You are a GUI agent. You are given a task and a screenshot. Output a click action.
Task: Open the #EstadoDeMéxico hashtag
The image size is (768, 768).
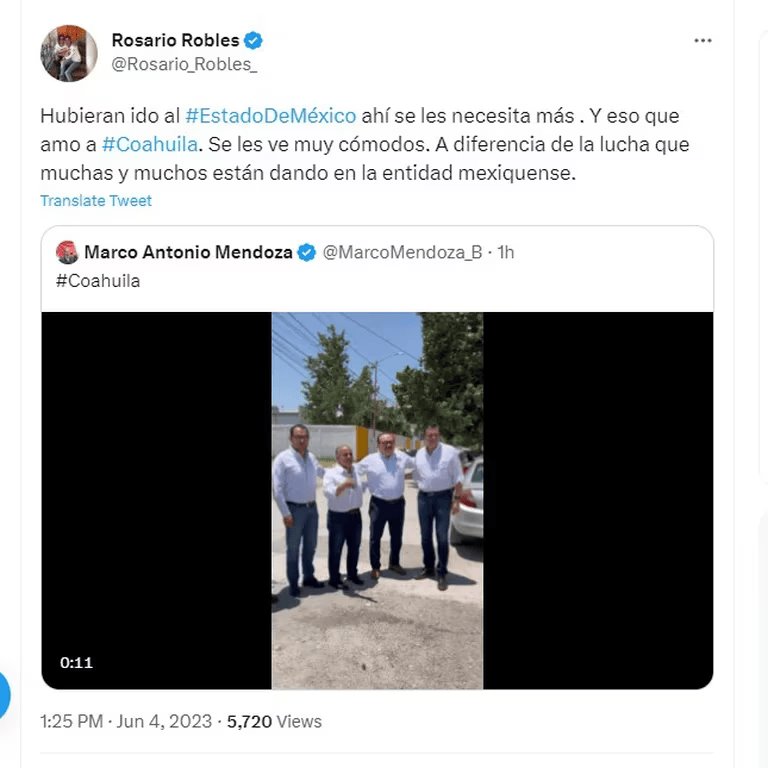[x=271, y=116]
